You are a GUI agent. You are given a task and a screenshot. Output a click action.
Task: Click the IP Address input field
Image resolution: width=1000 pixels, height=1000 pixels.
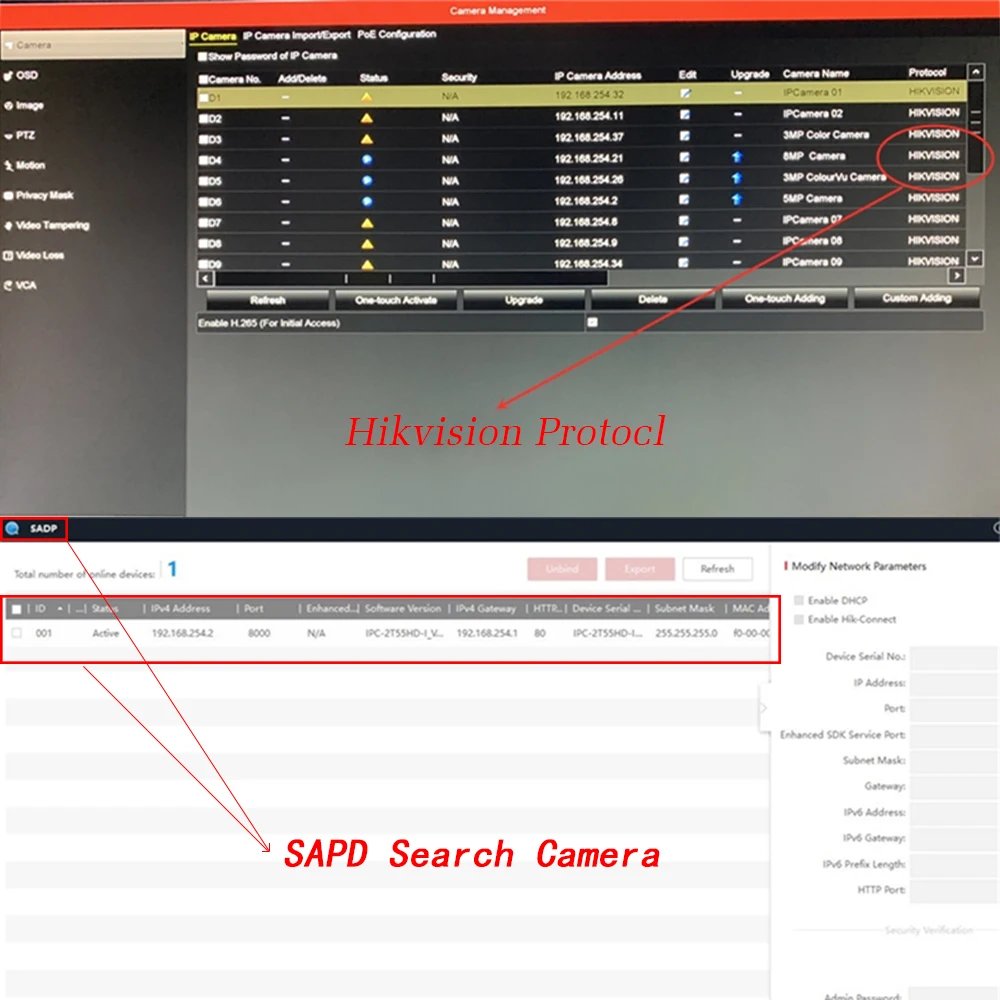coord(954,682)
